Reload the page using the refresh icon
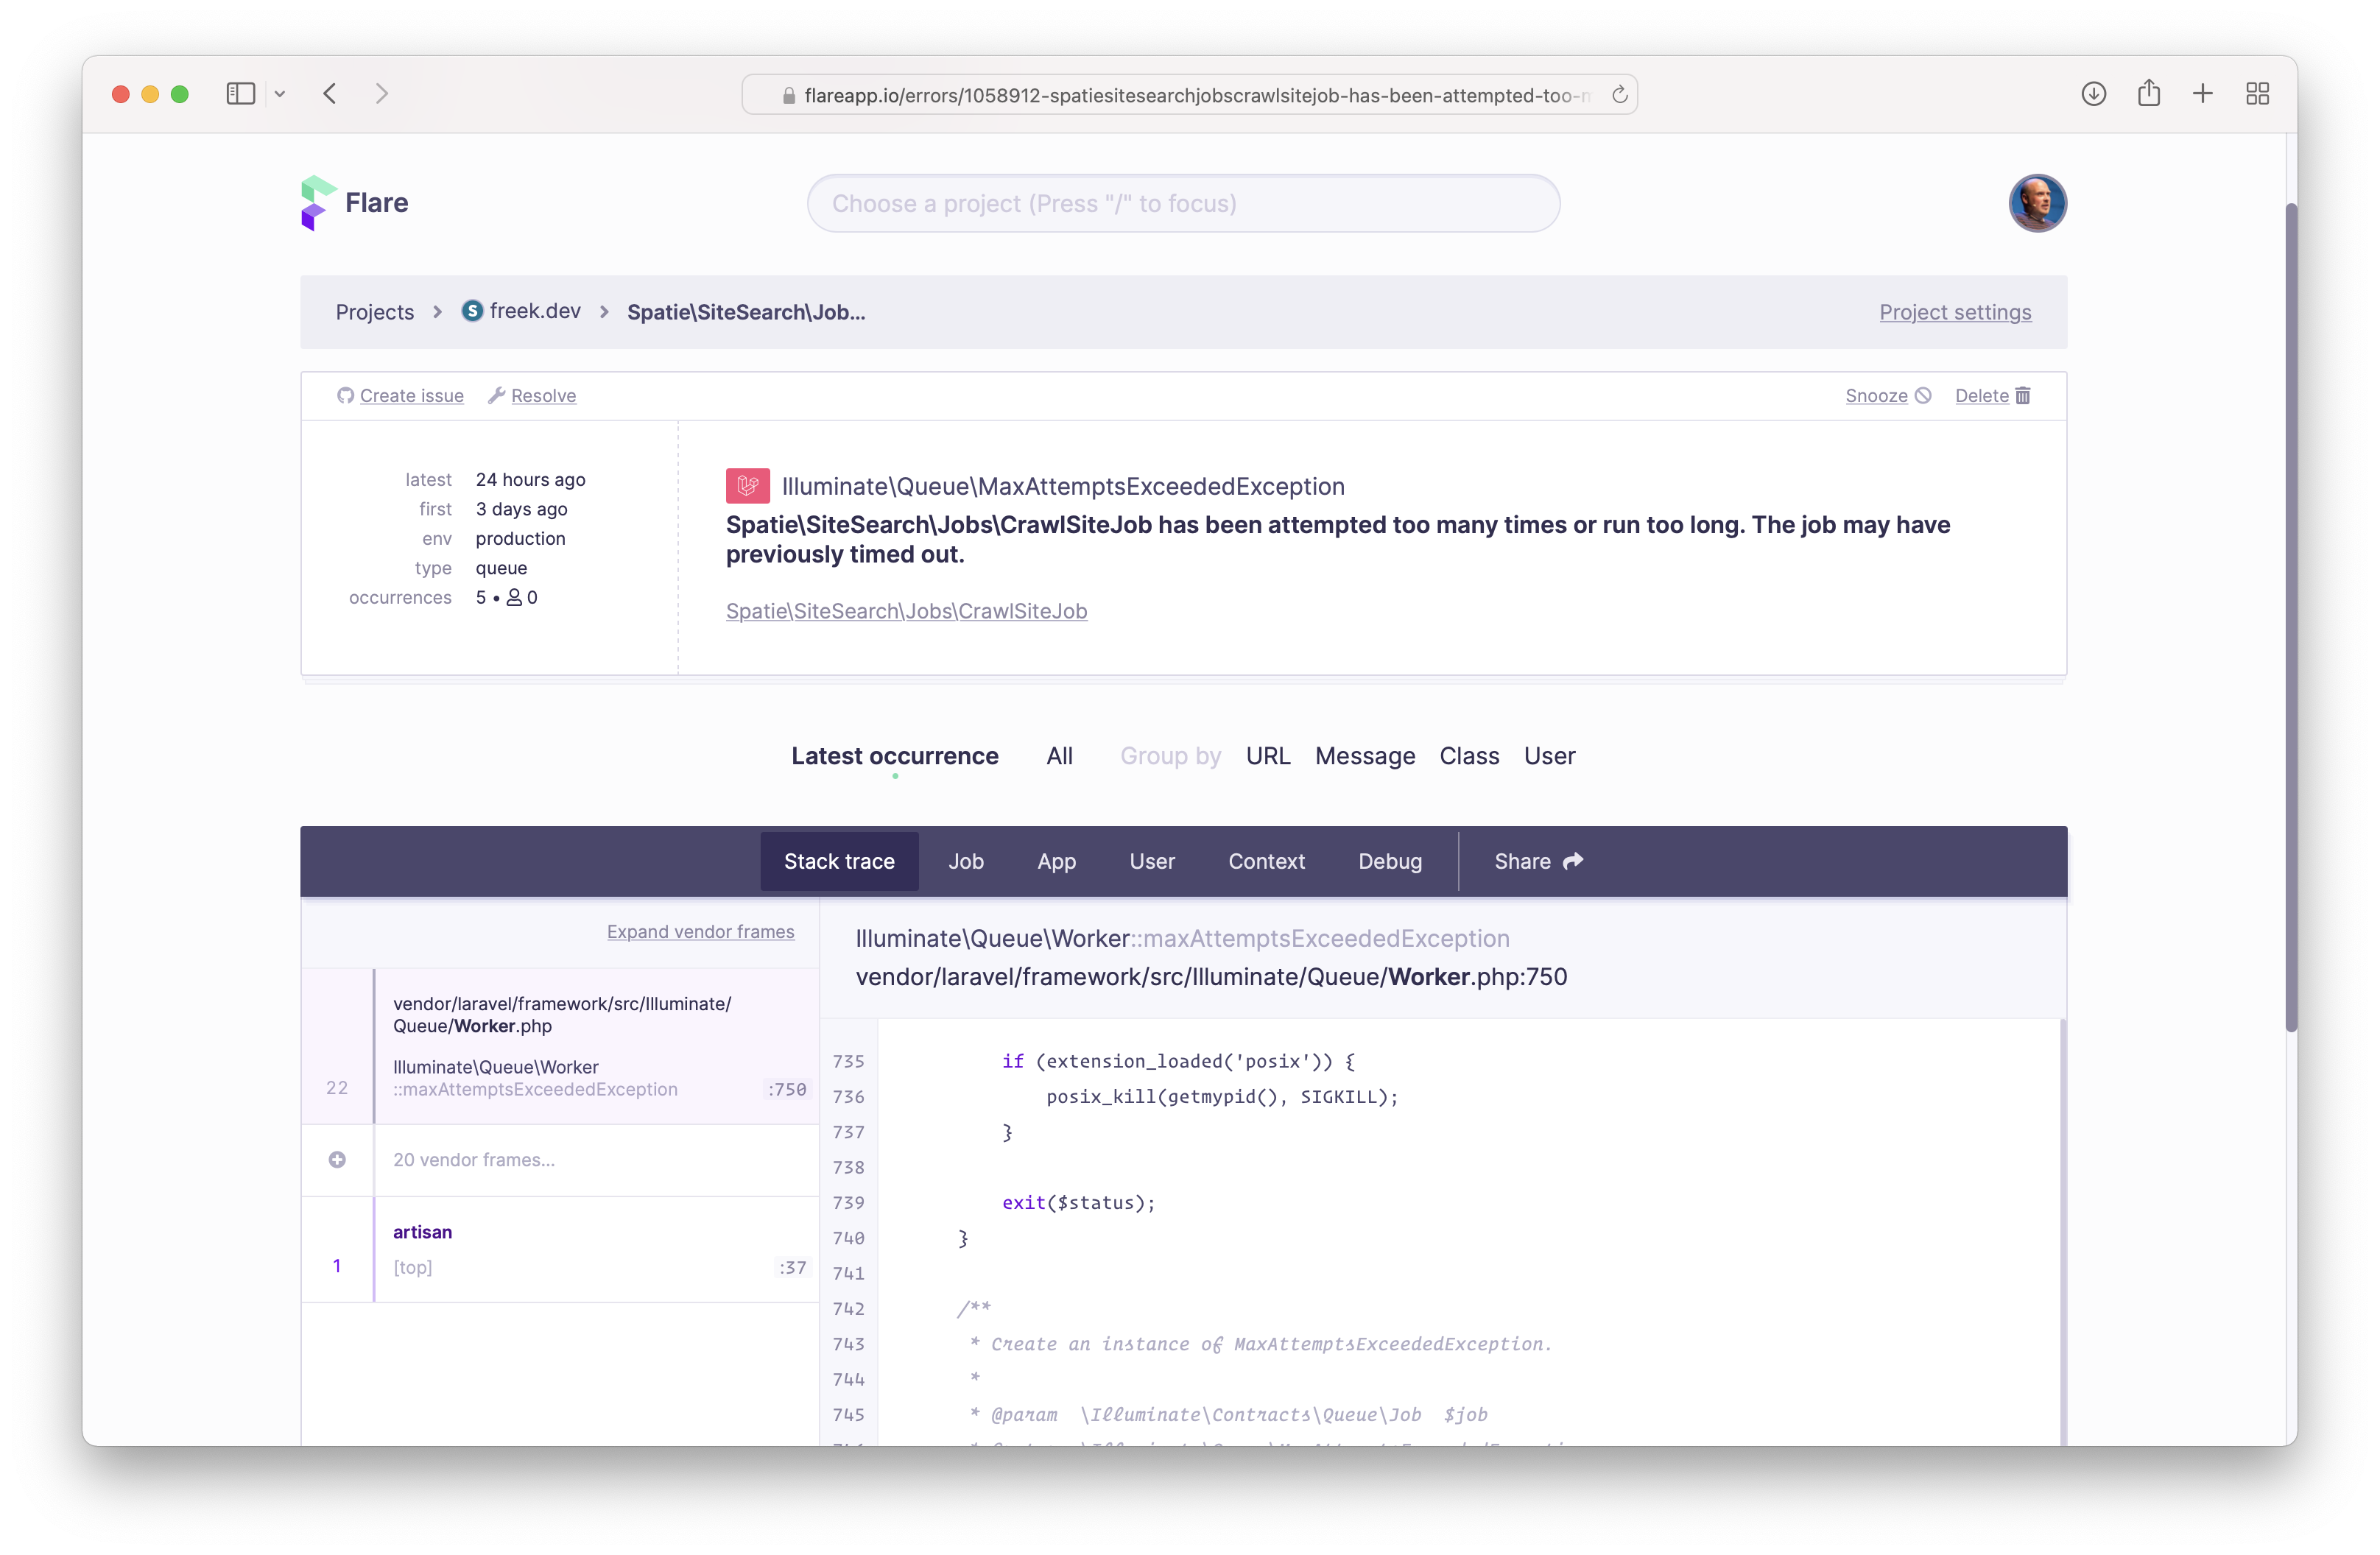The image size is (2380, 1555). [x=1619, y=95]
